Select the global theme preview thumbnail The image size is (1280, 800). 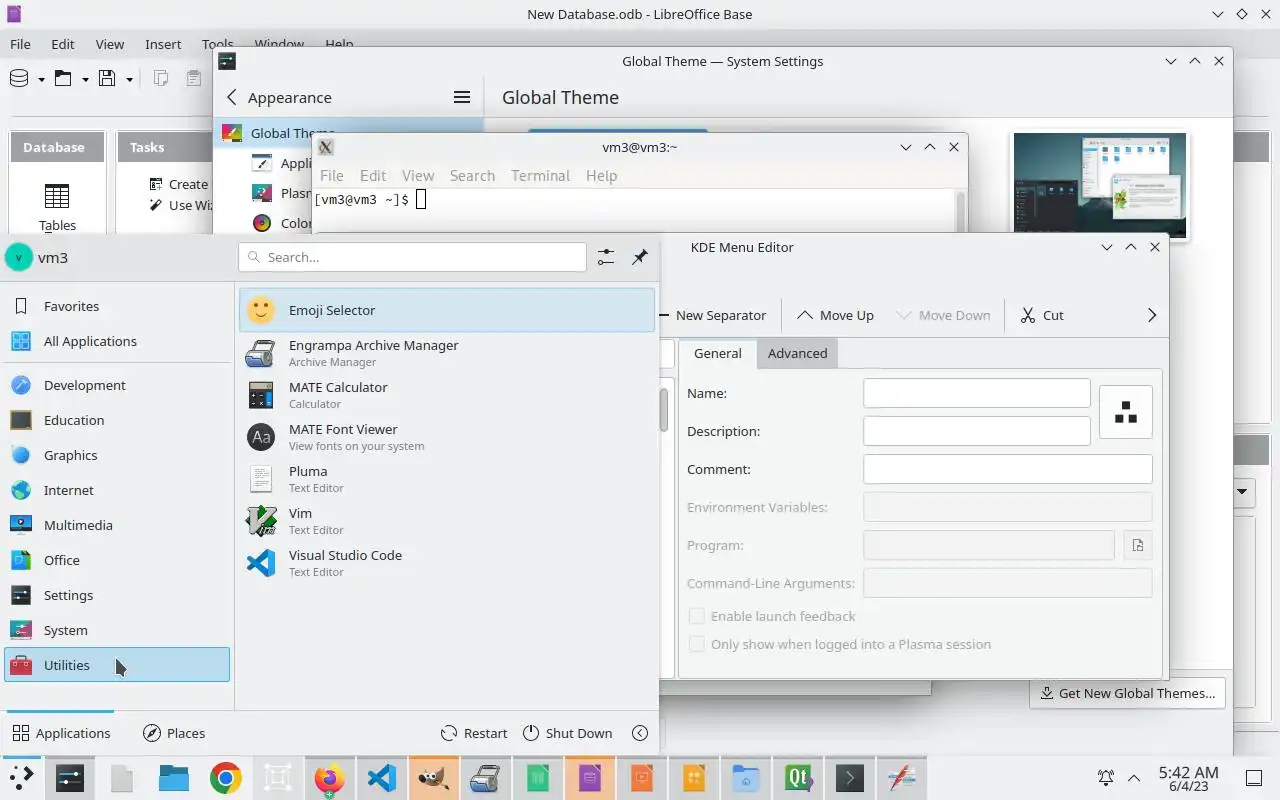1100,186
